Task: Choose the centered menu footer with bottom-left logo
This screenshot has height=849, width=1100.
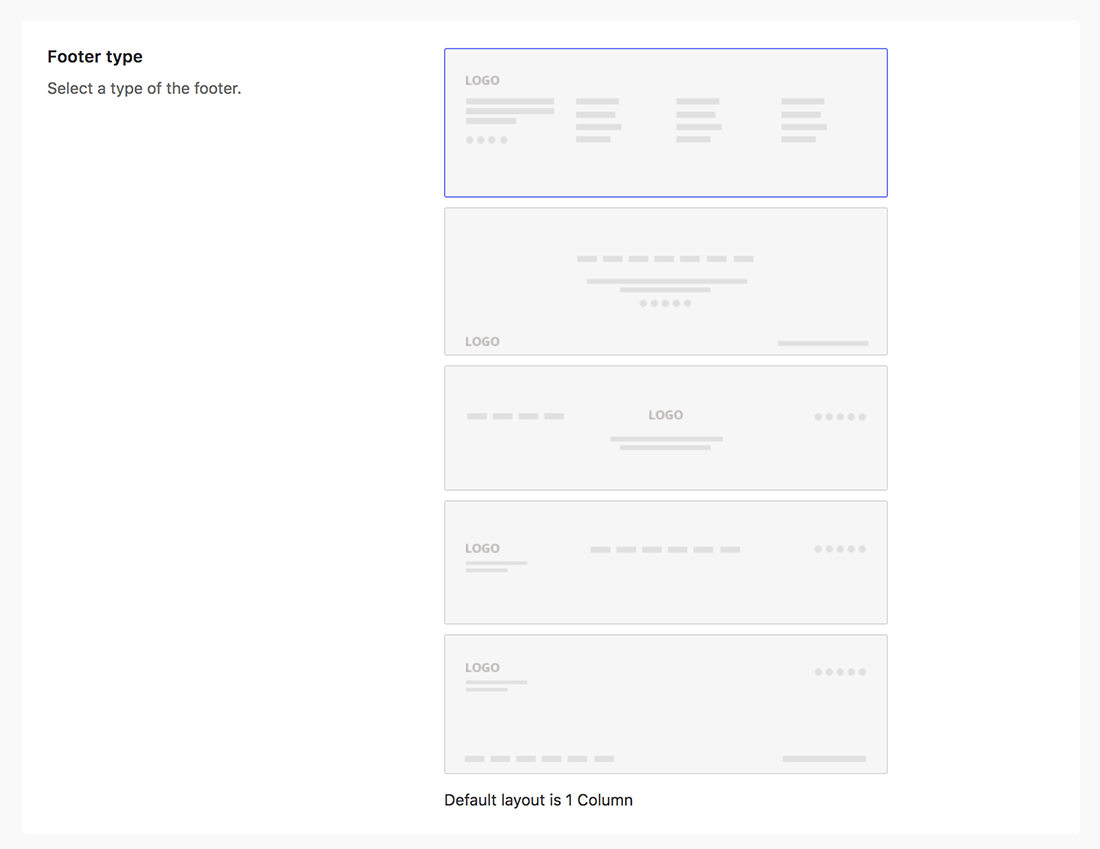Action: 666,281
